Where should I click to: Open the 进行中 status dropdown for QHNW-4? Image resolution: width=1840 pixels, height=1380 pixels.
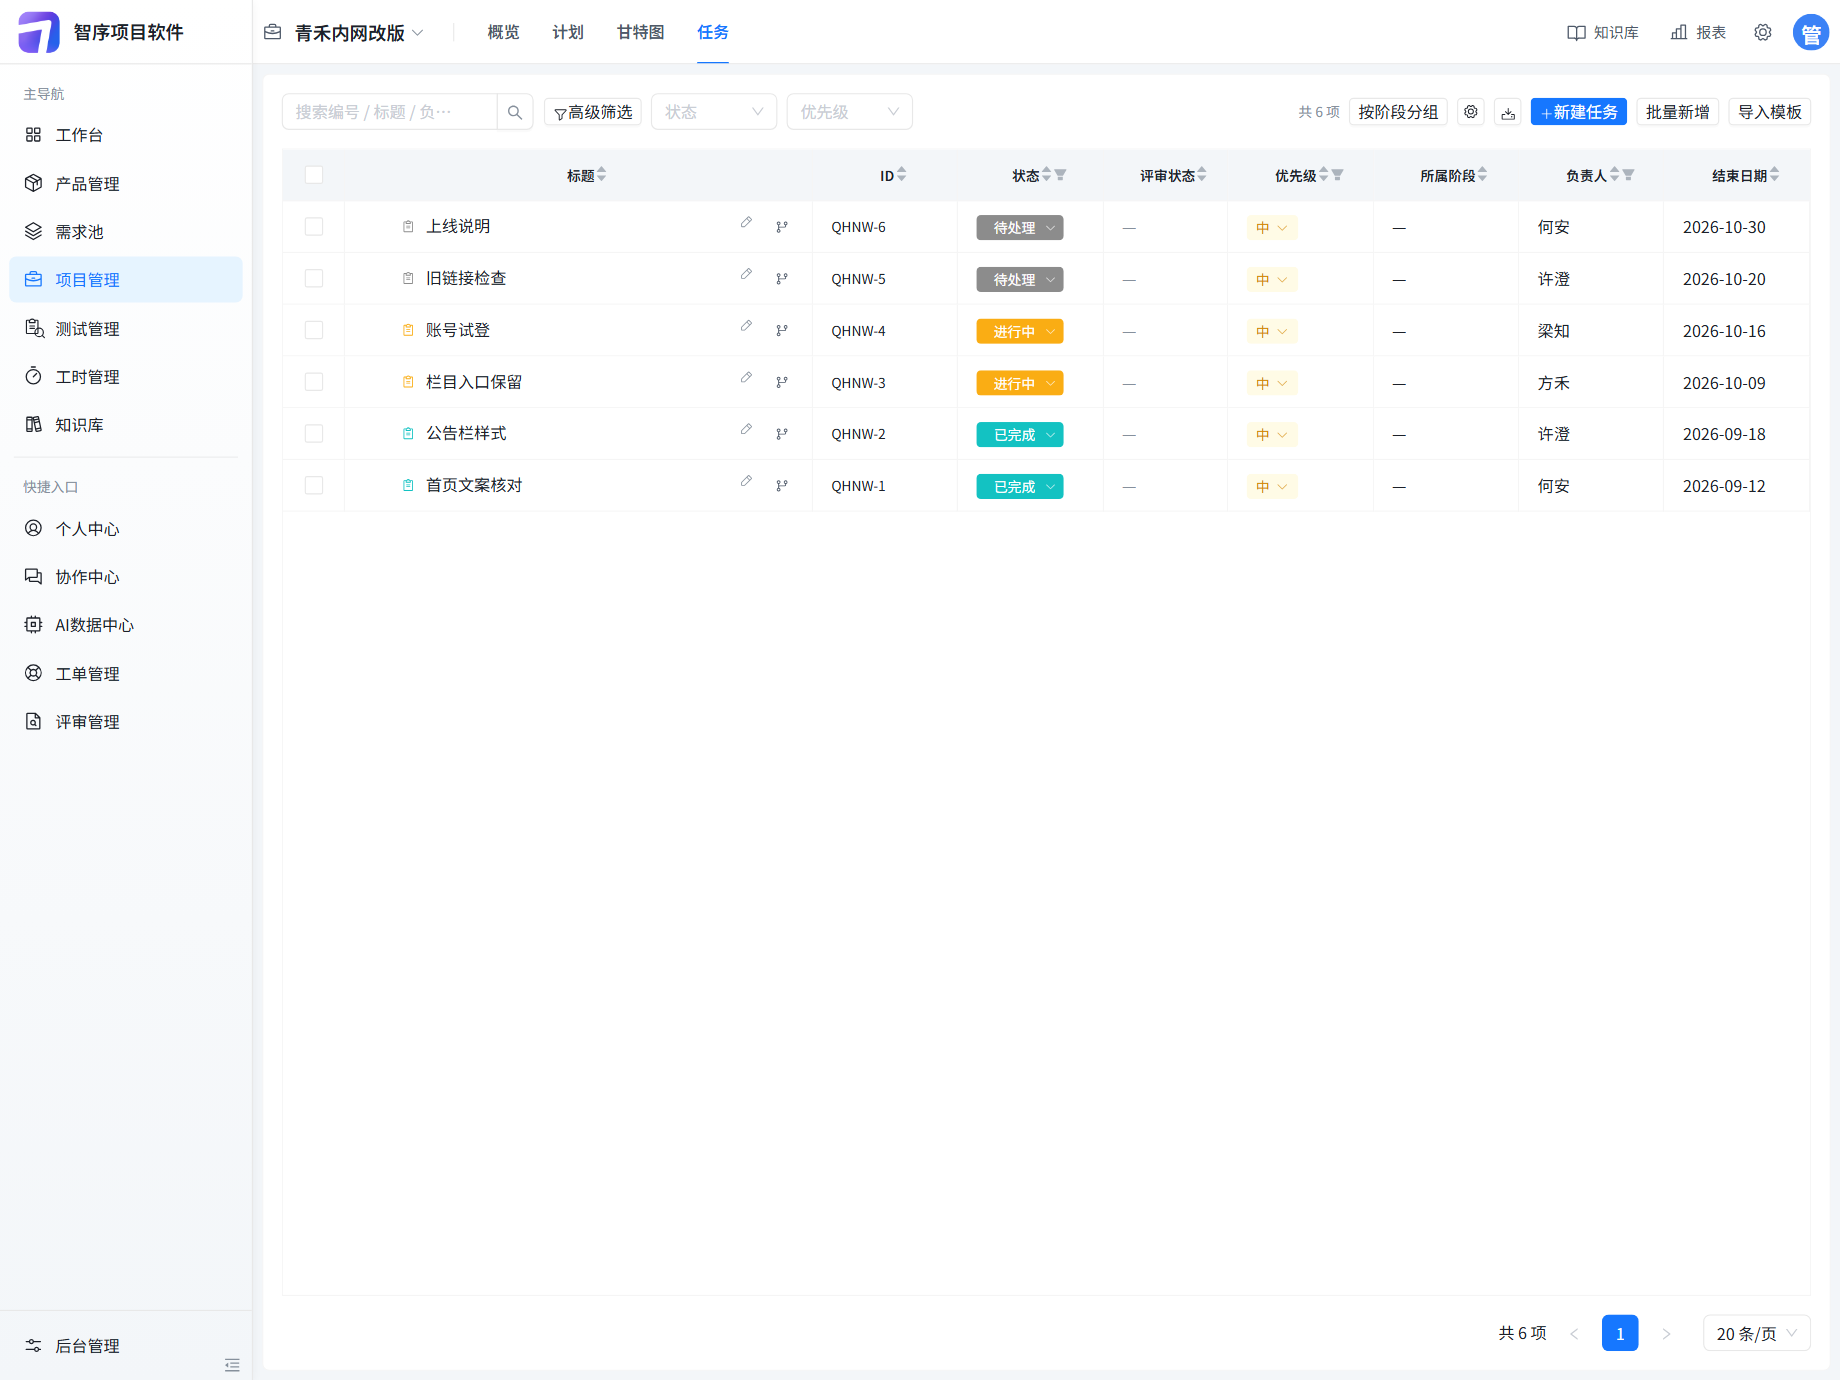pyautogui.click(x=1020, y=331)
